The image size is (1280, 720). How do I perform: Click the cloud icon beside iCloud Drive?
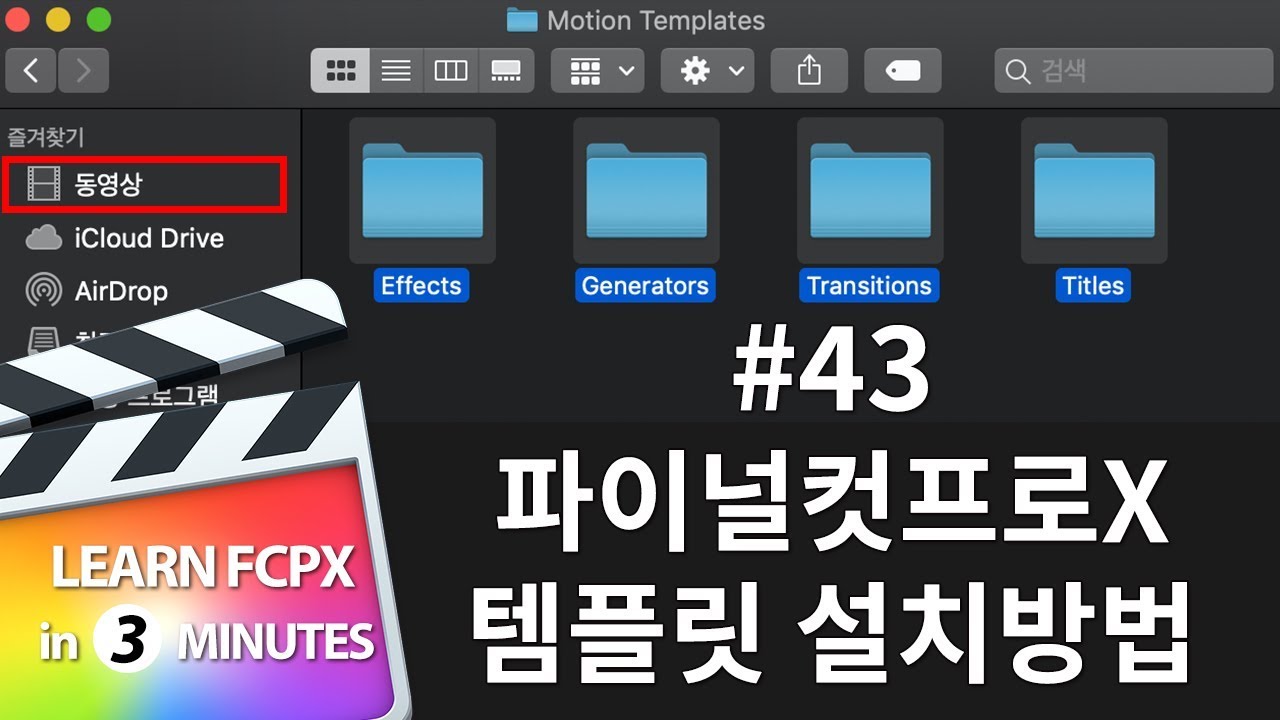point(43,238)
